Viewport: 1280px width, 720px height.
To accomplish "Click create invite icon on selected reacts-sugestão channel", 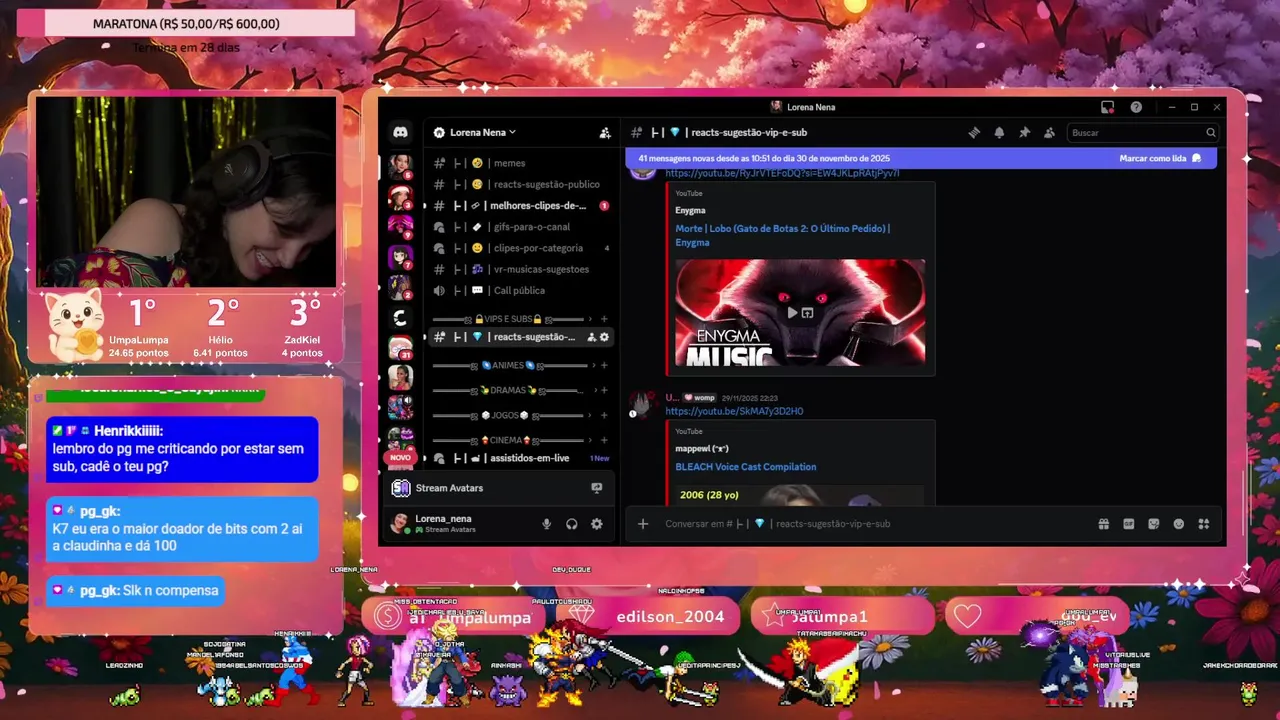I will 591,337.
